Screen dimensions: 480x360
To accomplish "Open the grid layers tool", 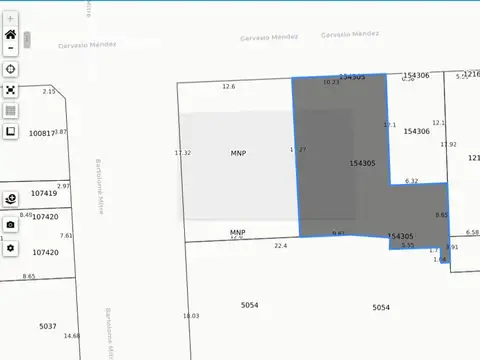I will pos(10,111).
